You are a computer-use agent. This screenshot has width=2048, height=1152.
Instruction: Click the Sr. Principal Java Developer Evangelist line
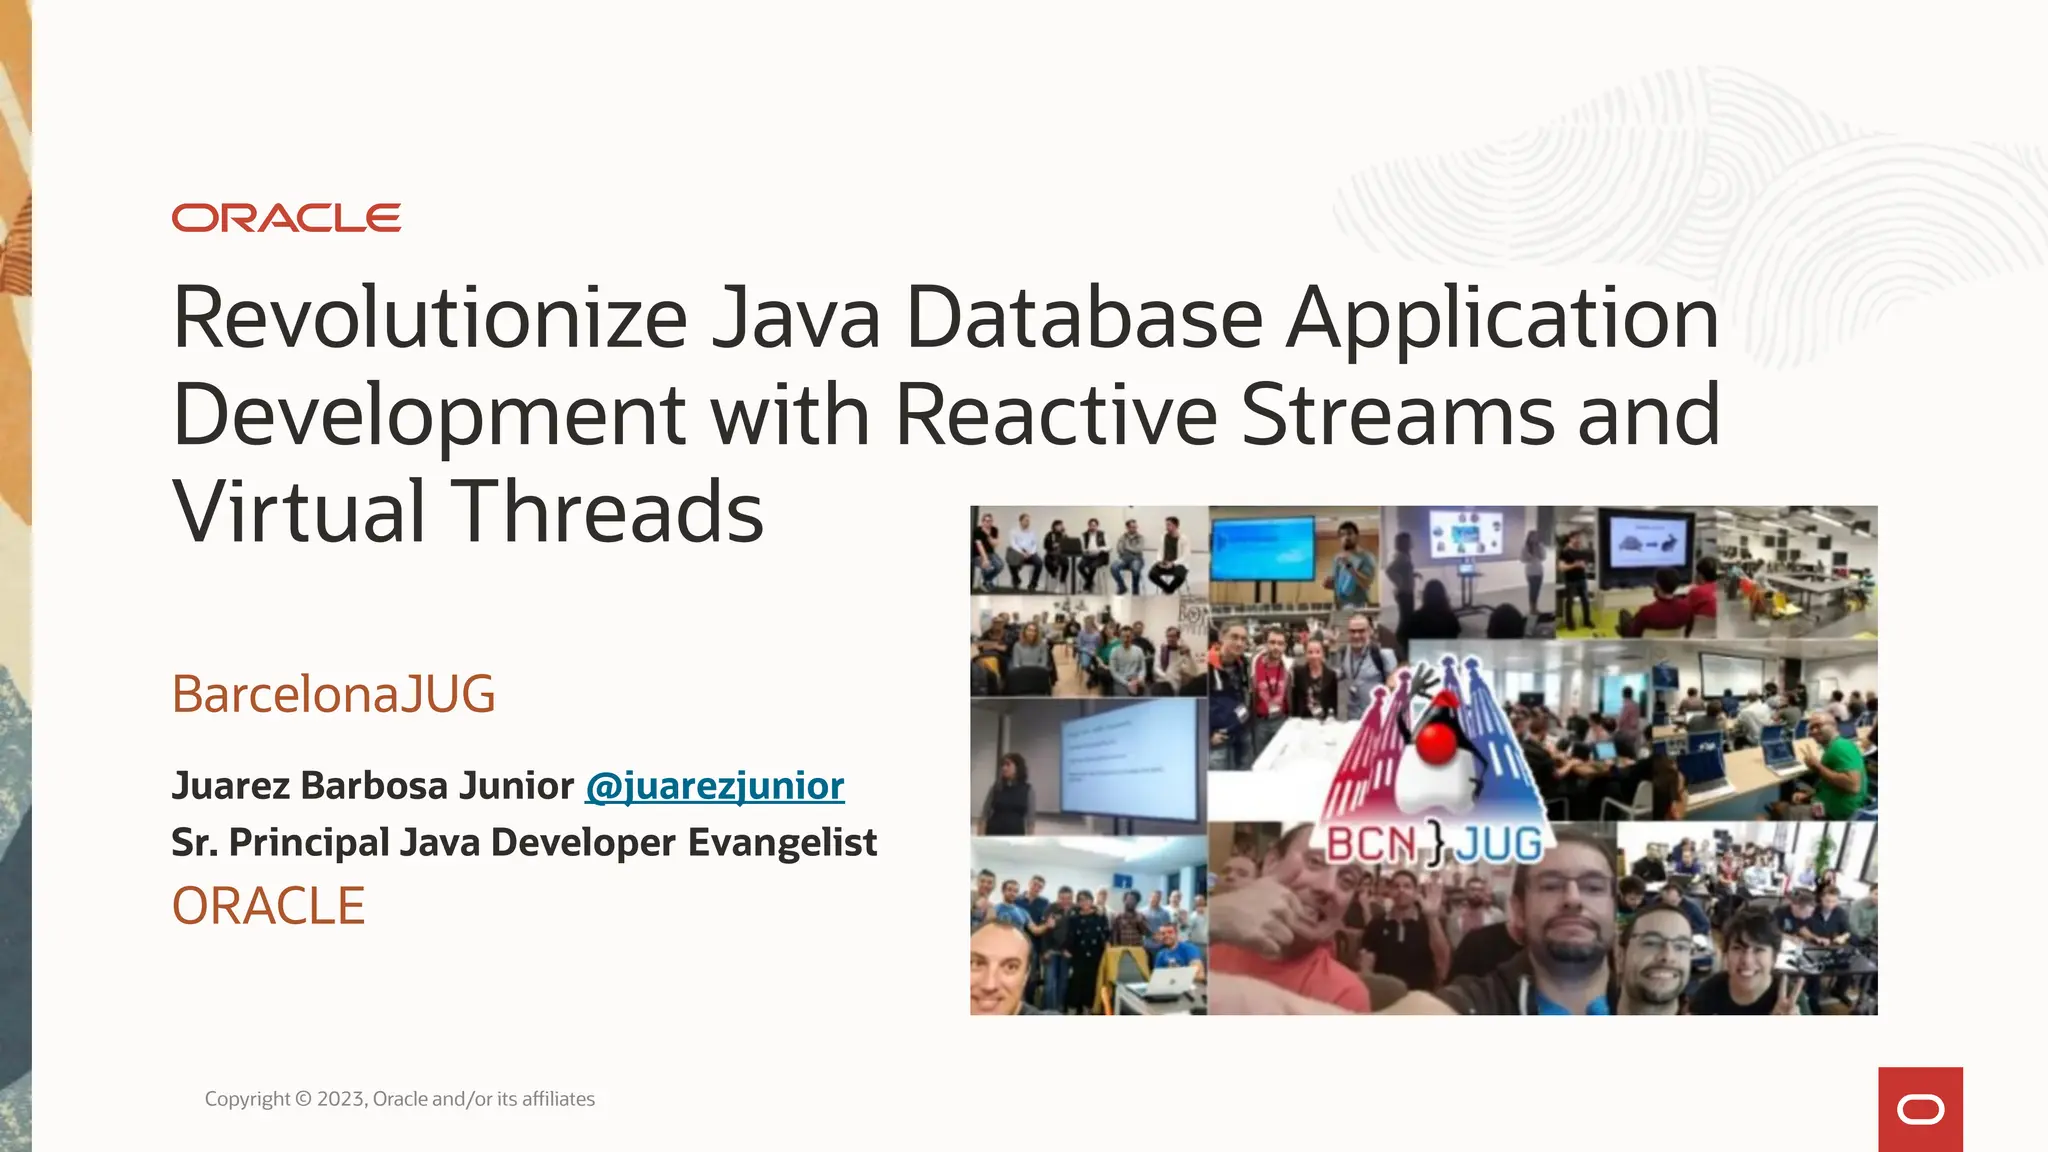click(523, 843)
